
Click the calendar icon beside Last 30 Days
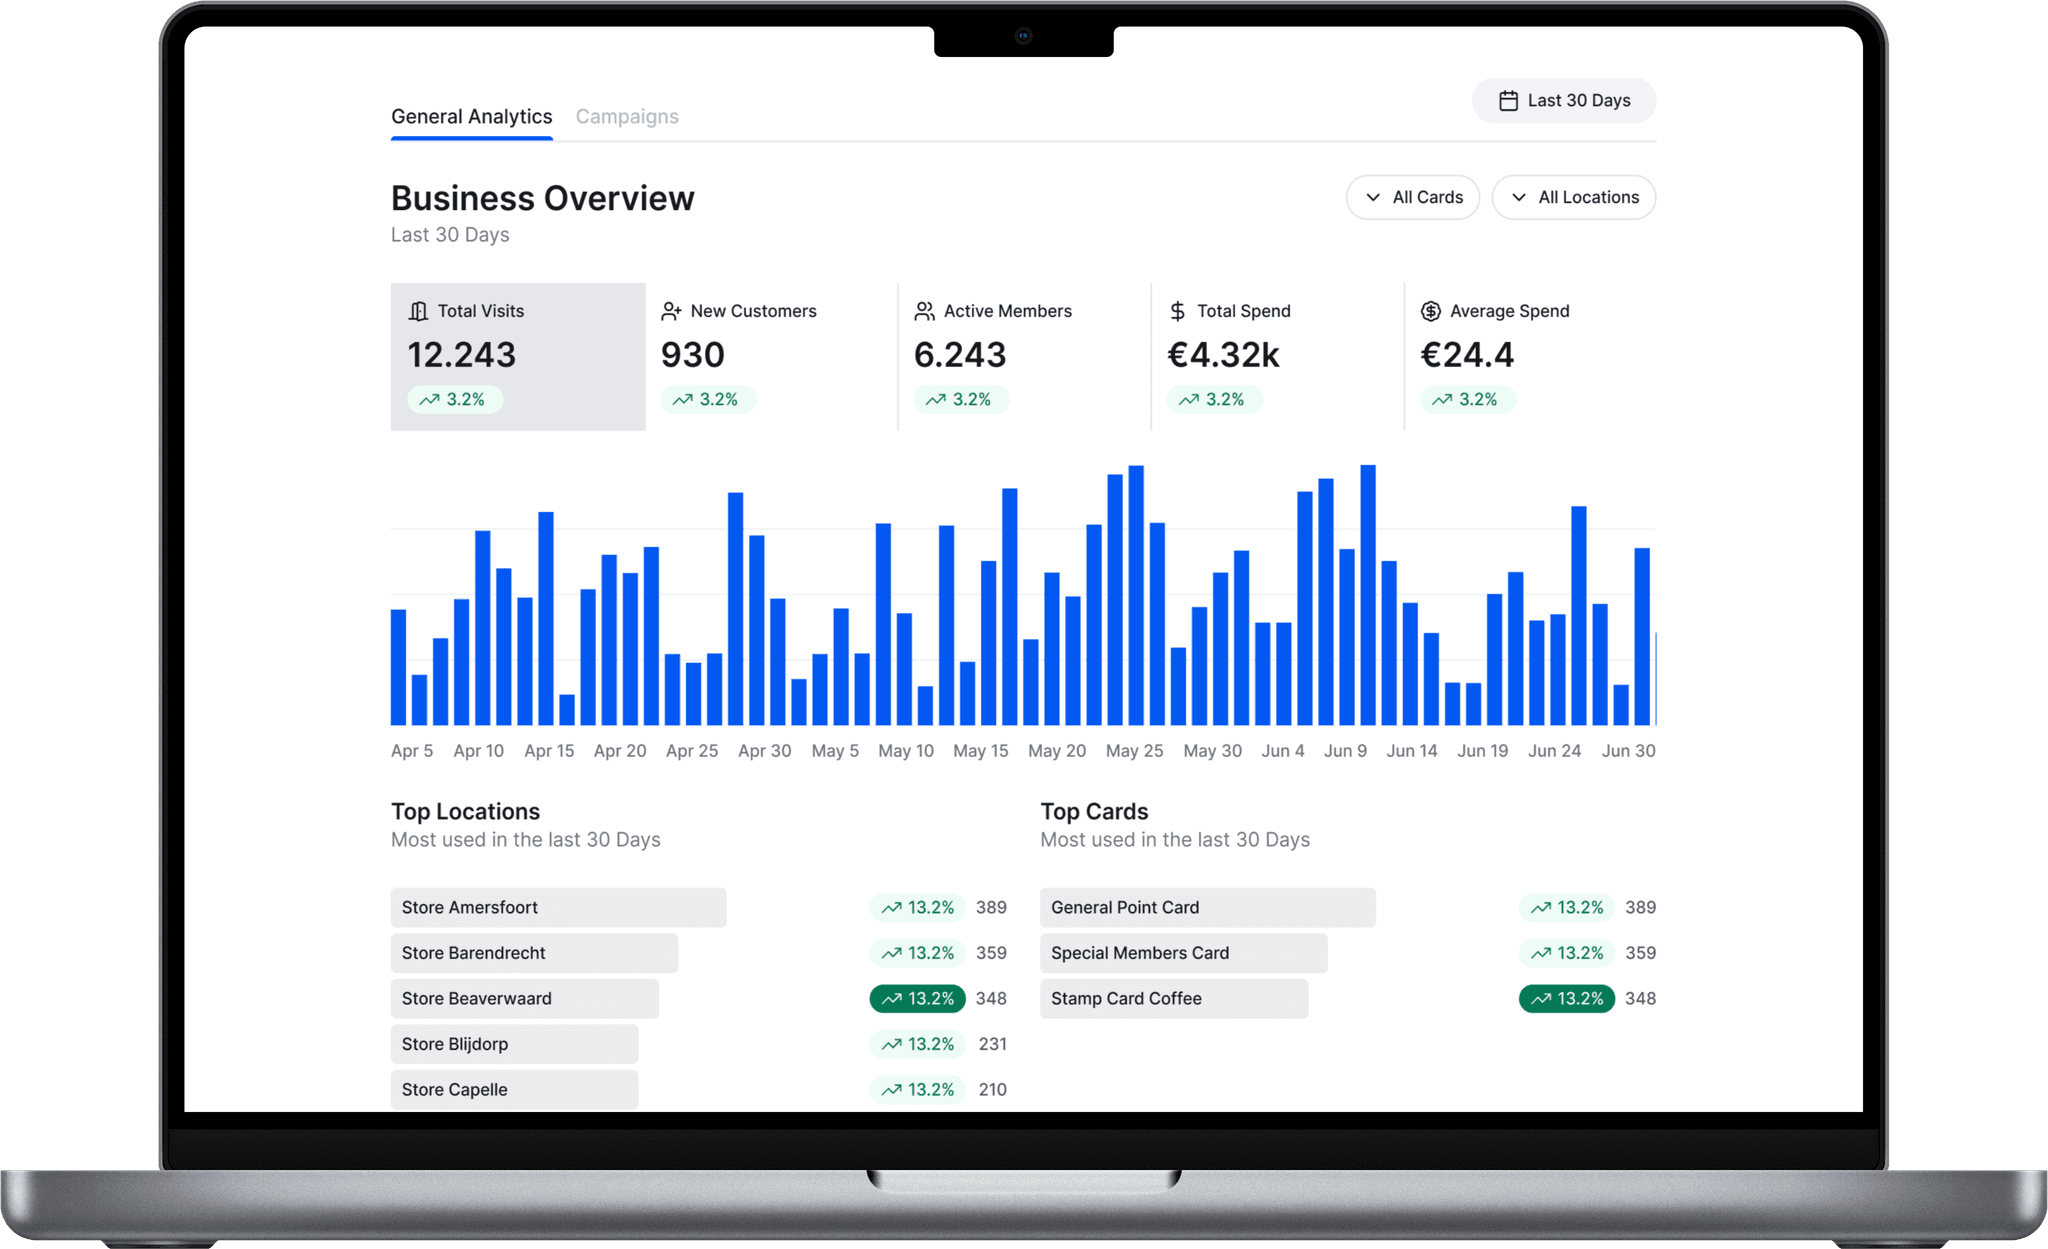tap(1508, 101)
